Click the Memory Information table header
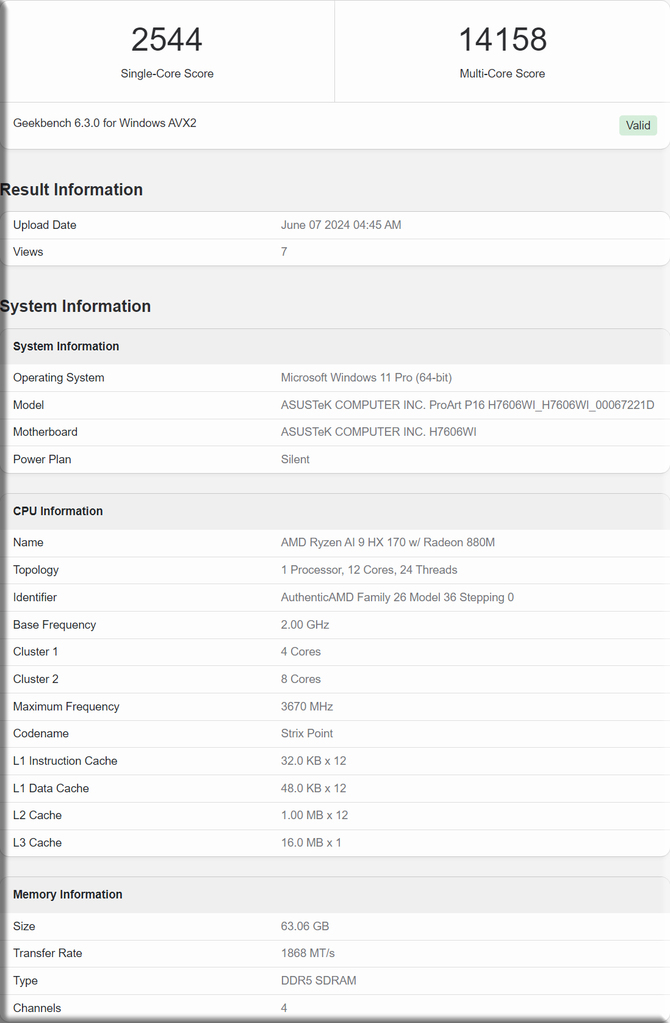The width and height of the screenshot is (670, 1023). pyautogui.click(x=67, y=894)
